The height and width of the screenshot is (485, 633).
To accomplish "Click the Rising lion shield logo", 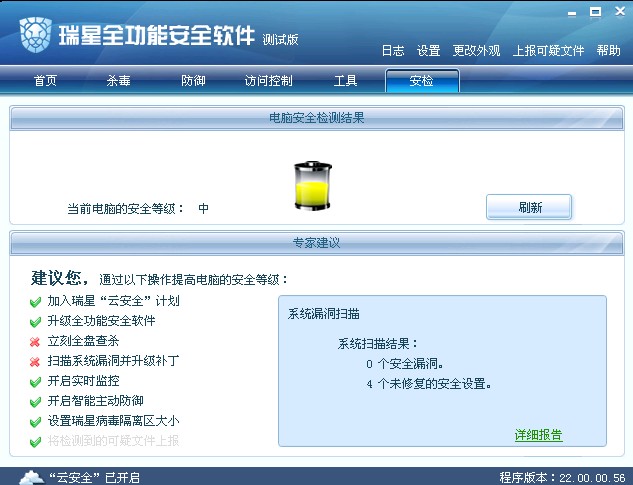I will point(35,35).
